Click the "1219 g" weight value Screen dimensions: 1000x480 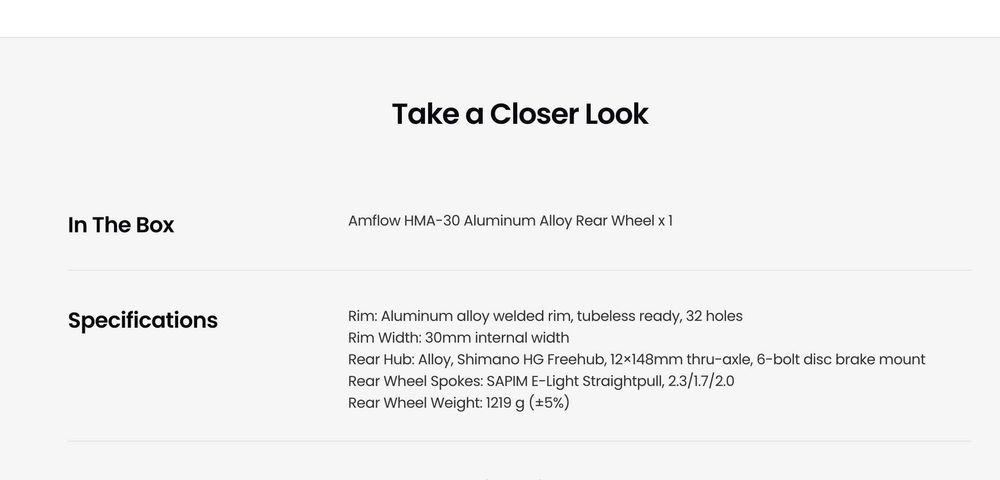pos(505,403)
